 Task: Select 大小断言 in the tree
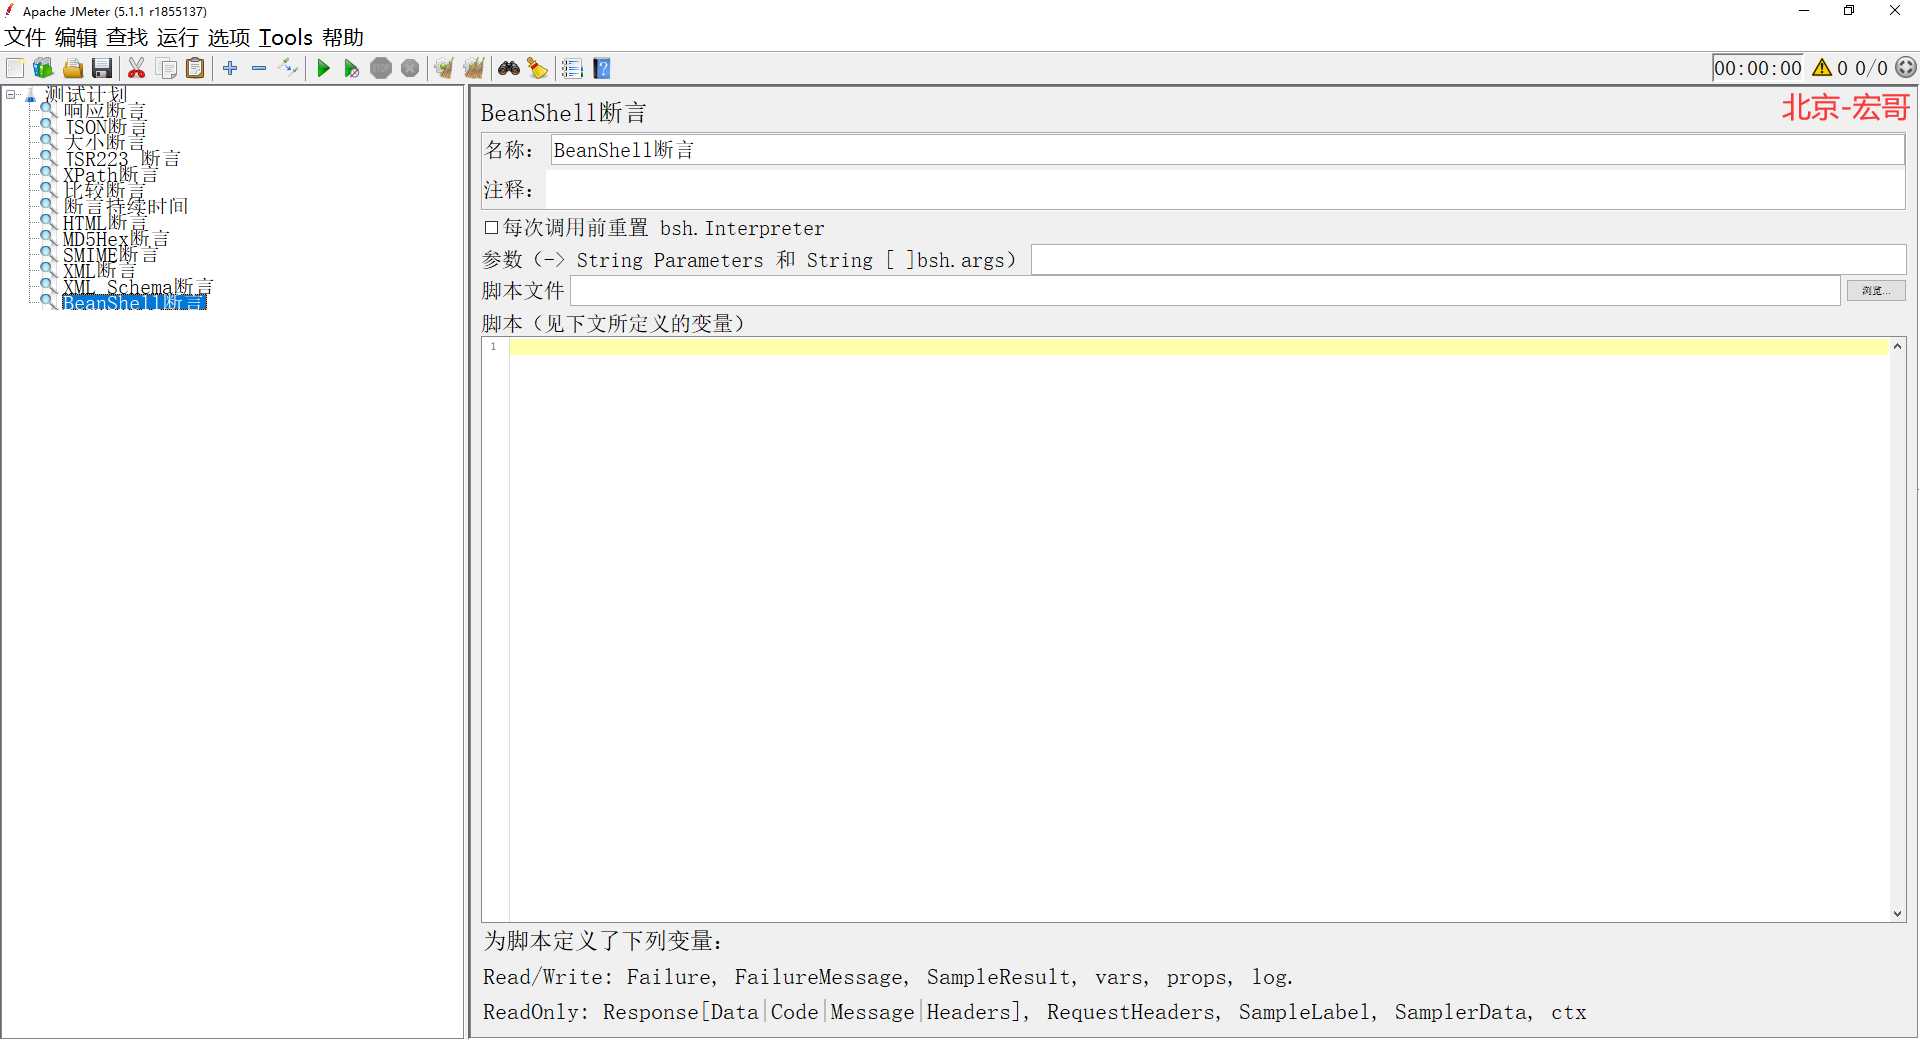click(x=104, y=143)
